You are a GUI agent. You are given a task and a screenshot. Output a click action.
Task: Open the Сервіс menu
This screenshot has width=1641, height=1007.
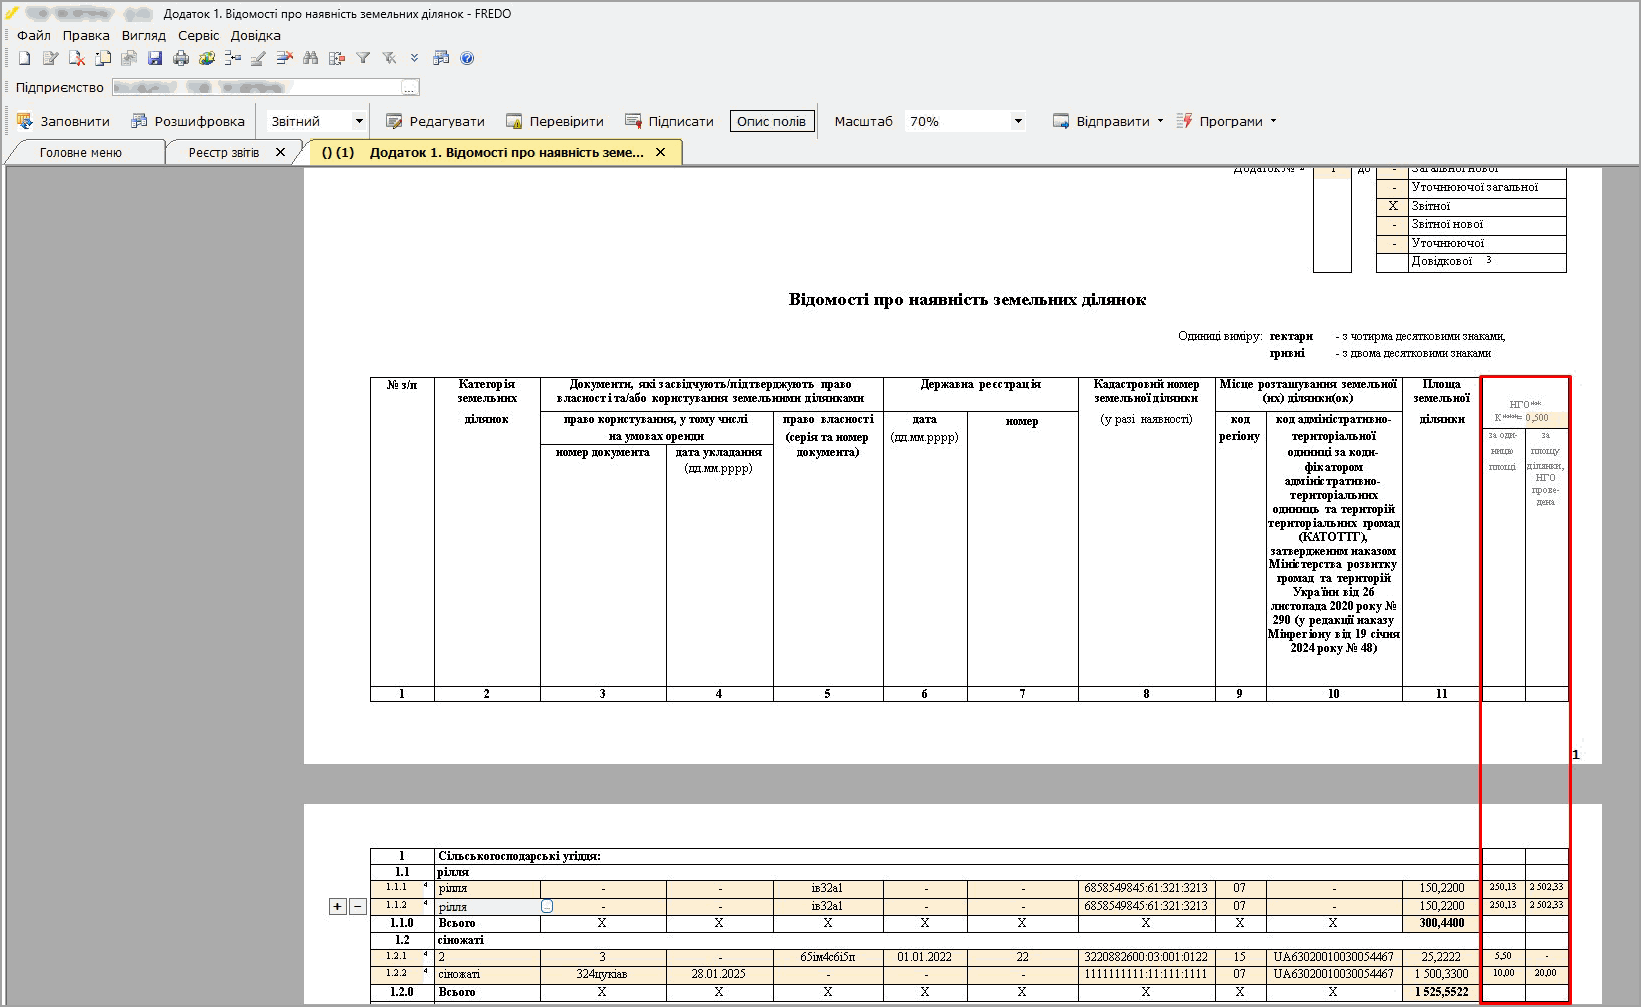(198, 35)
